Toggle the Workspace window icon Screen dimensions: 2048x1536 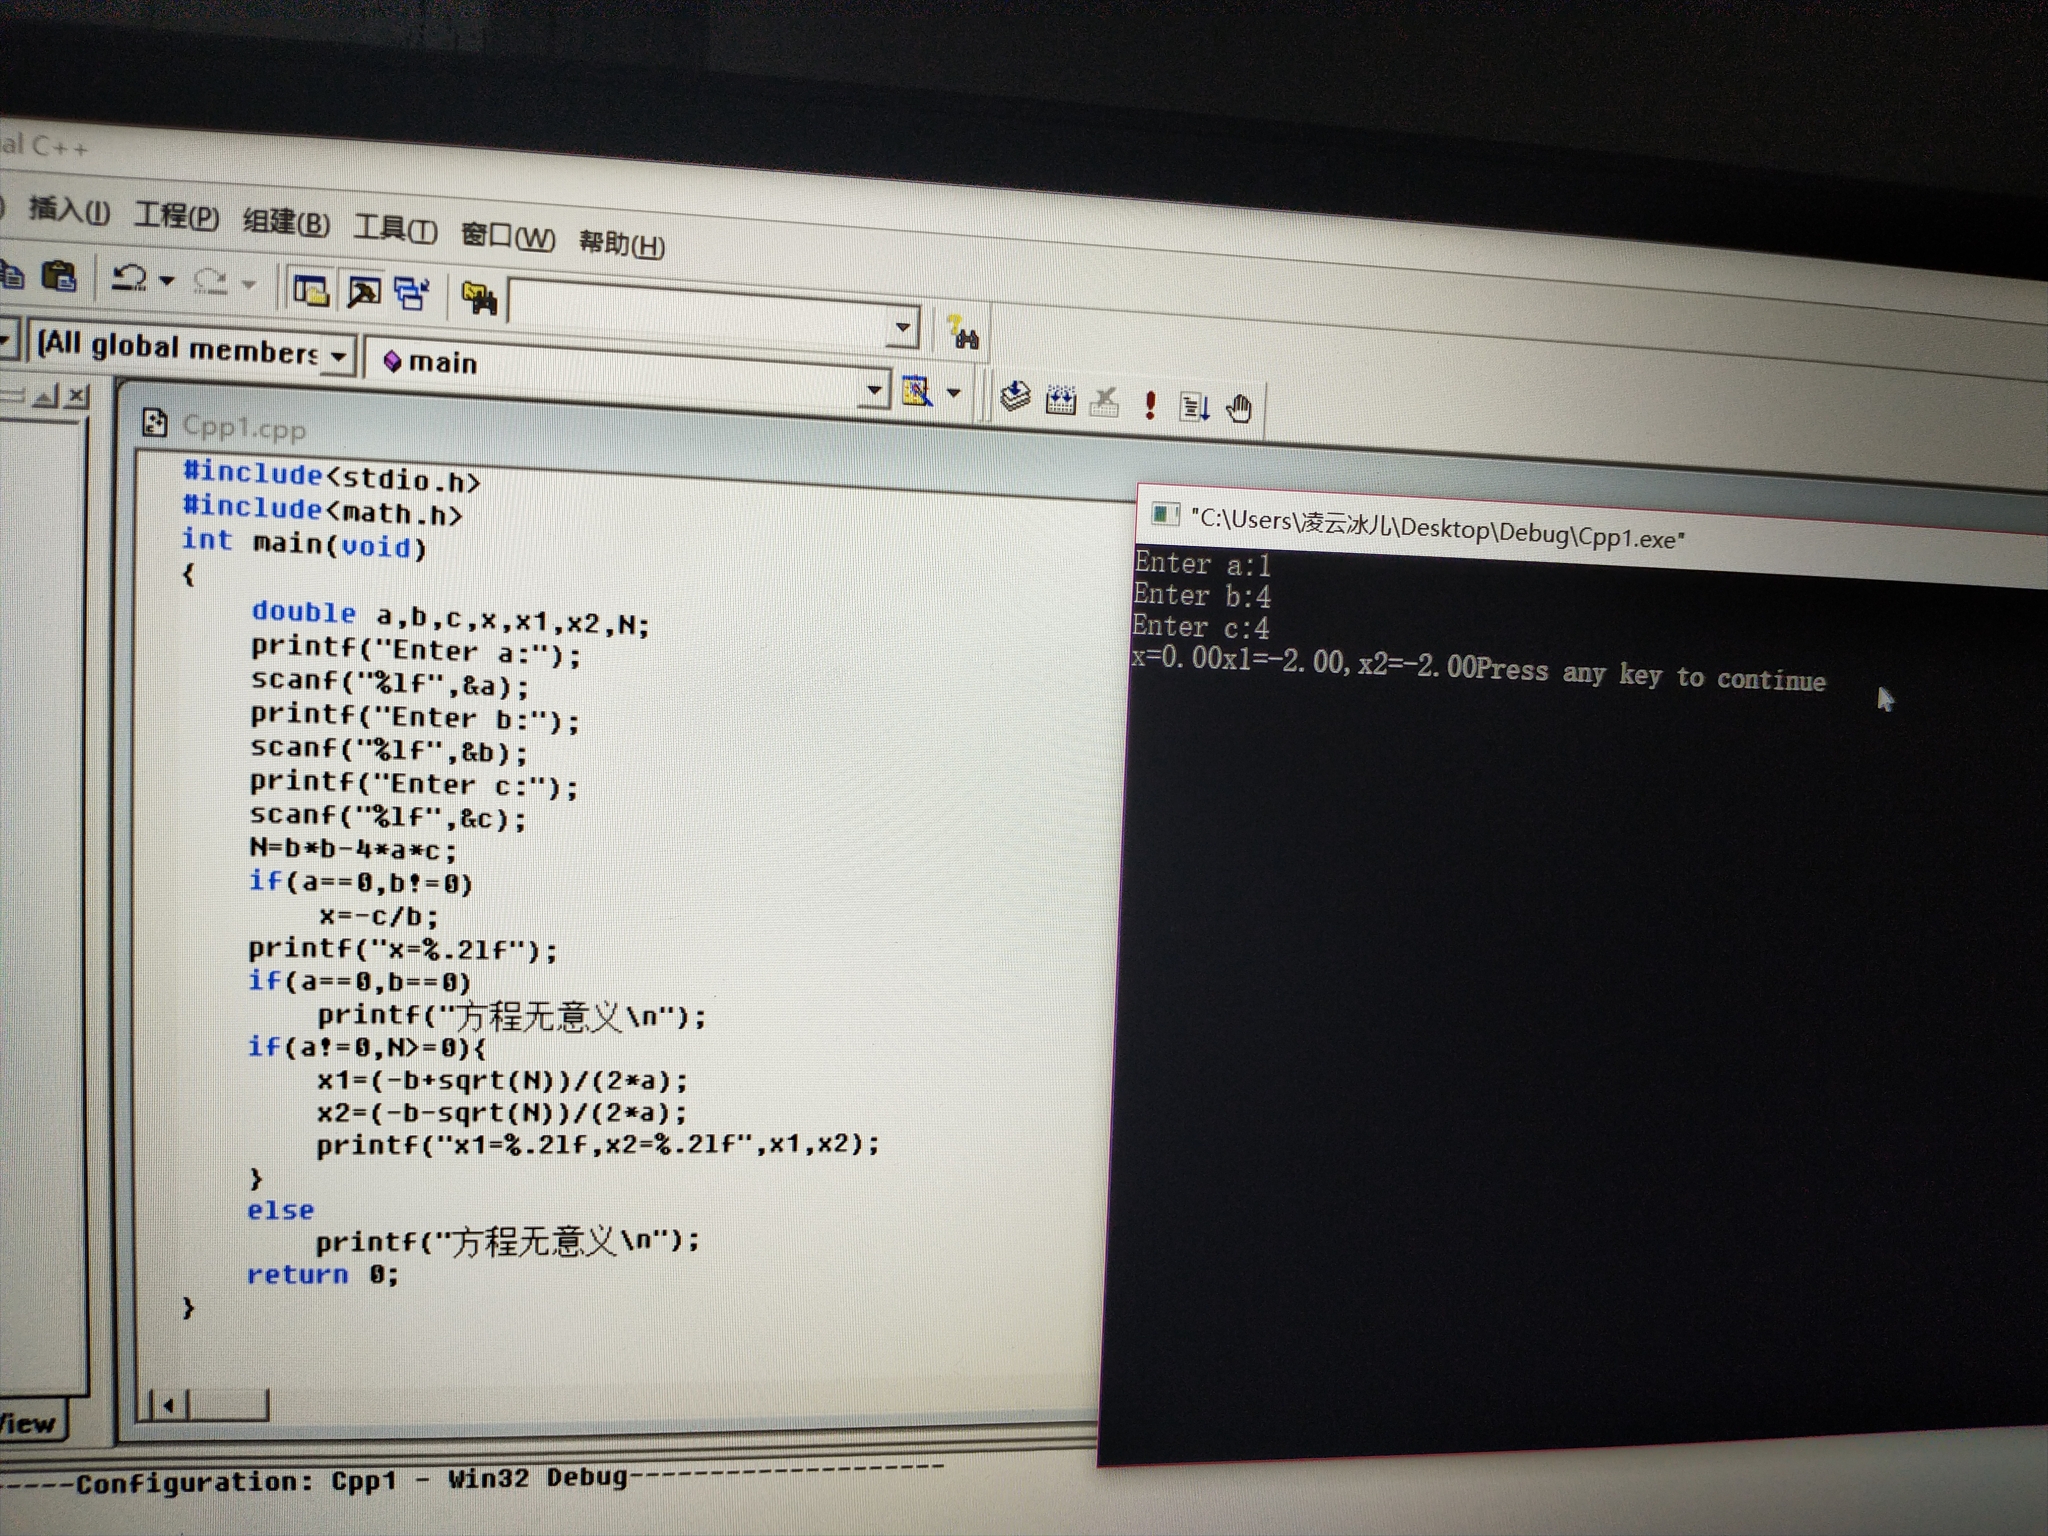click(311, 290)
